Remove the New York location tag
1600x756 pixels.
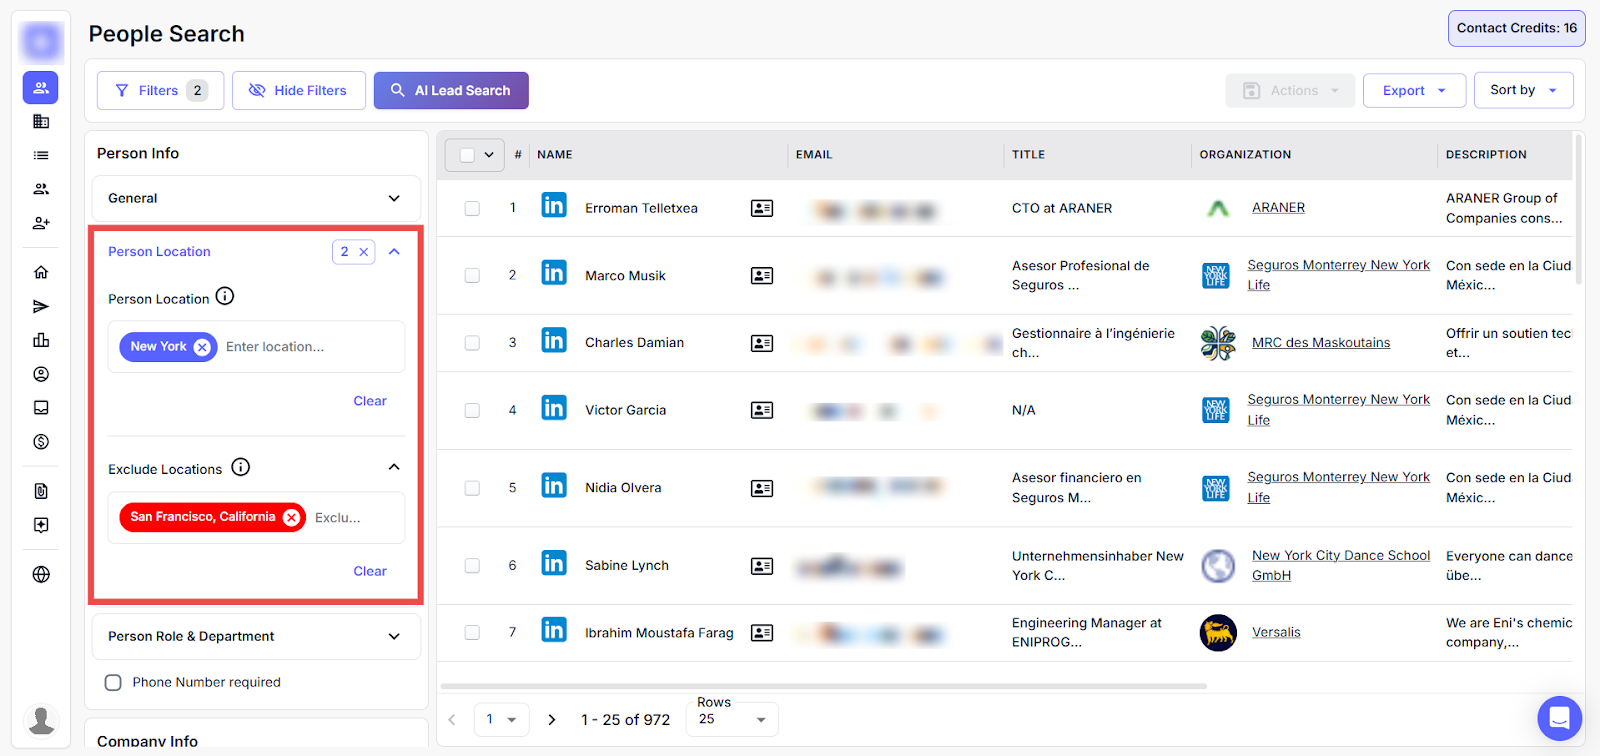pyautogui.click(x=202, y=347)
